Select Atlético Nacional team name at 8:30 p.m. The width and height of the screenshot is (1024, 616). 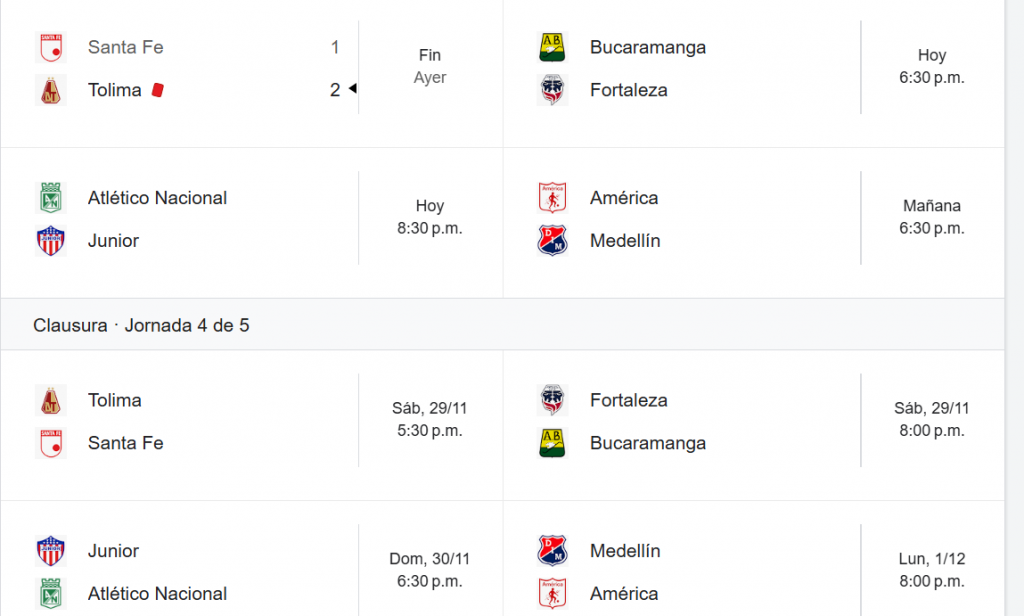click(157, 198)
